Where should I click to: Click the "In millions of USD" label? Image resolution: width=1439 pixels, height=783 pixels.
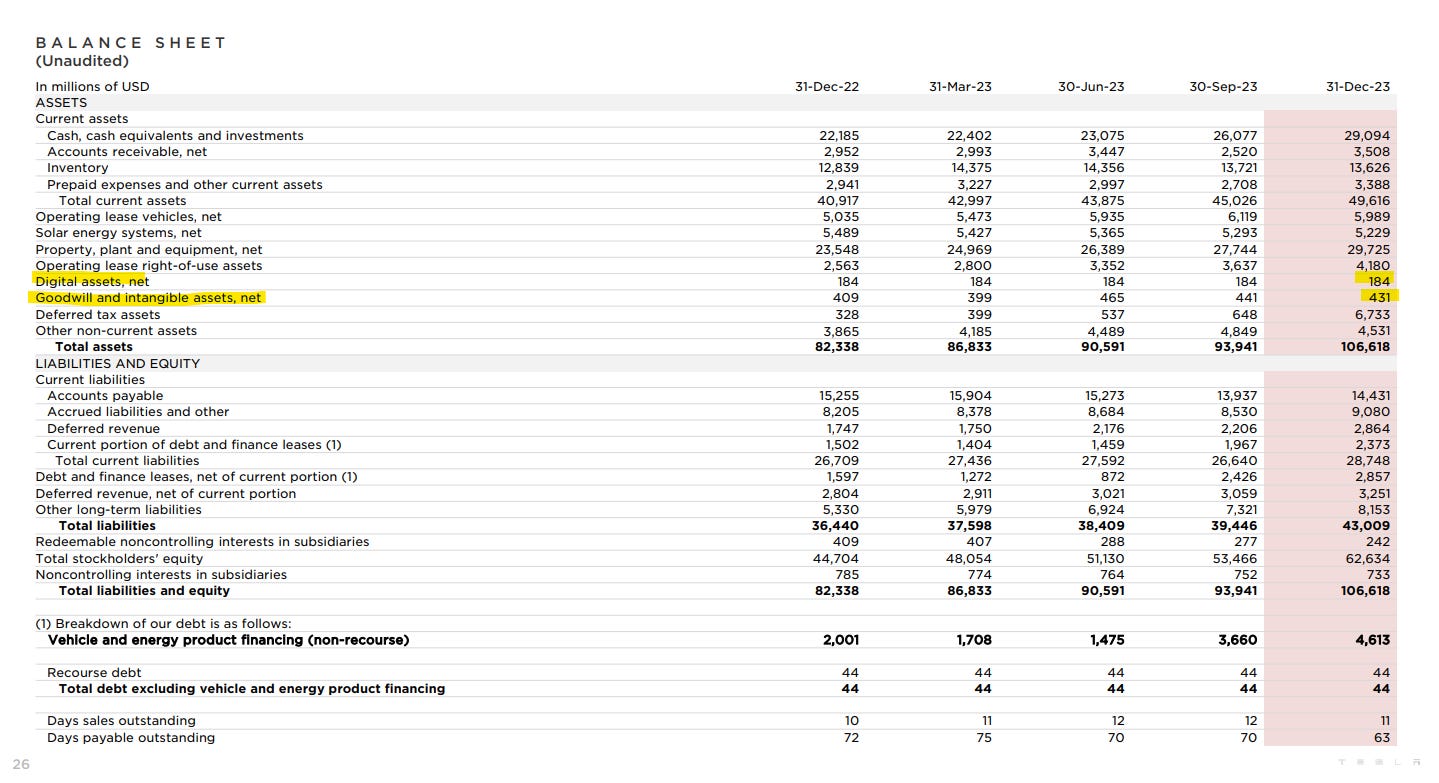tap(92, 87)
